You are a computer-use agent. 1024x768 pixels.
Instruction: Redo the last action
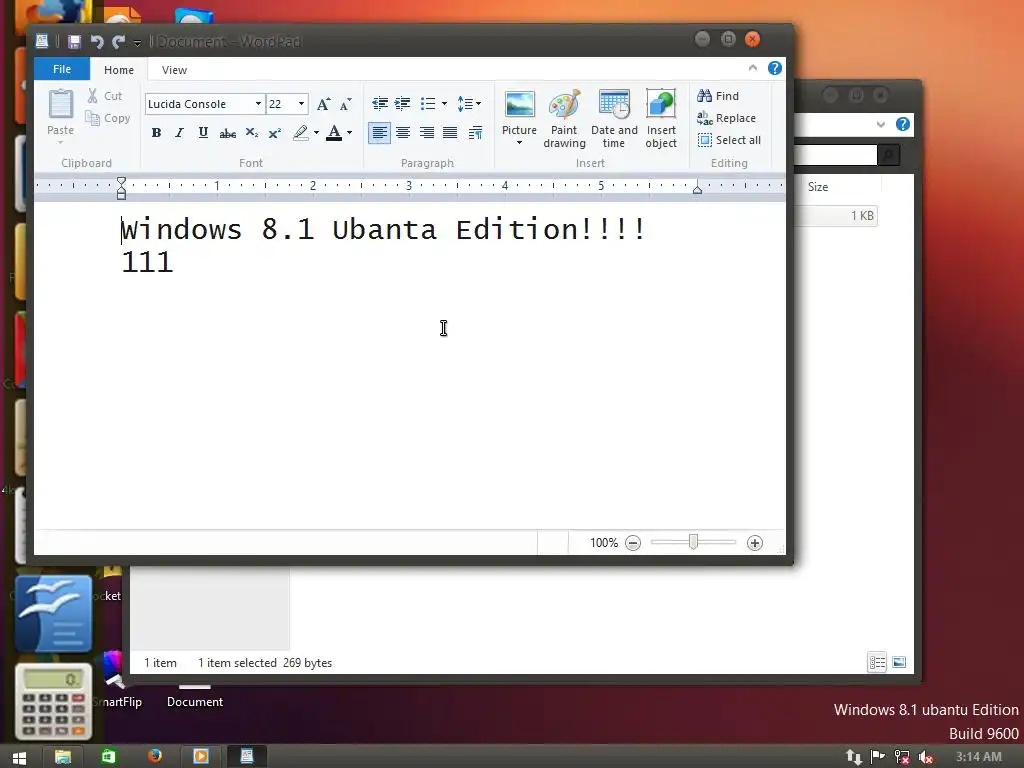tap(118, 42)
